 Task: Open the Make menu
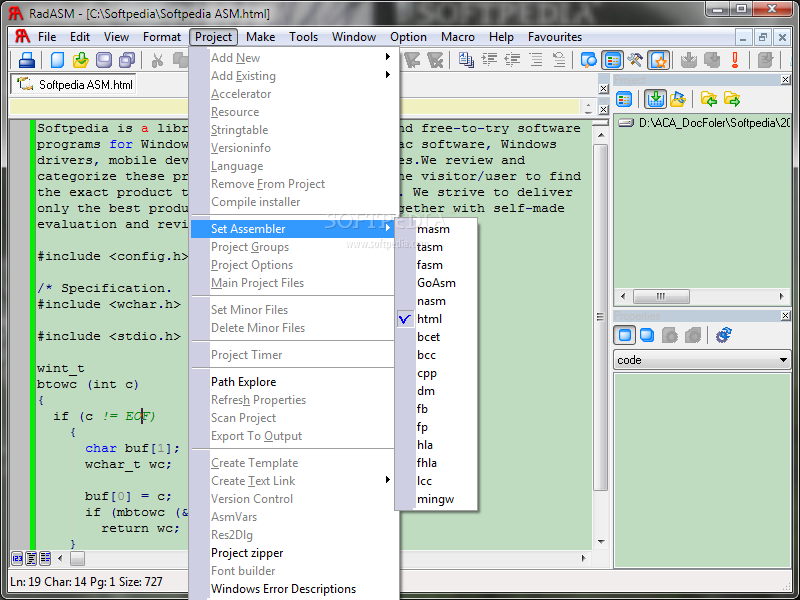260,37
